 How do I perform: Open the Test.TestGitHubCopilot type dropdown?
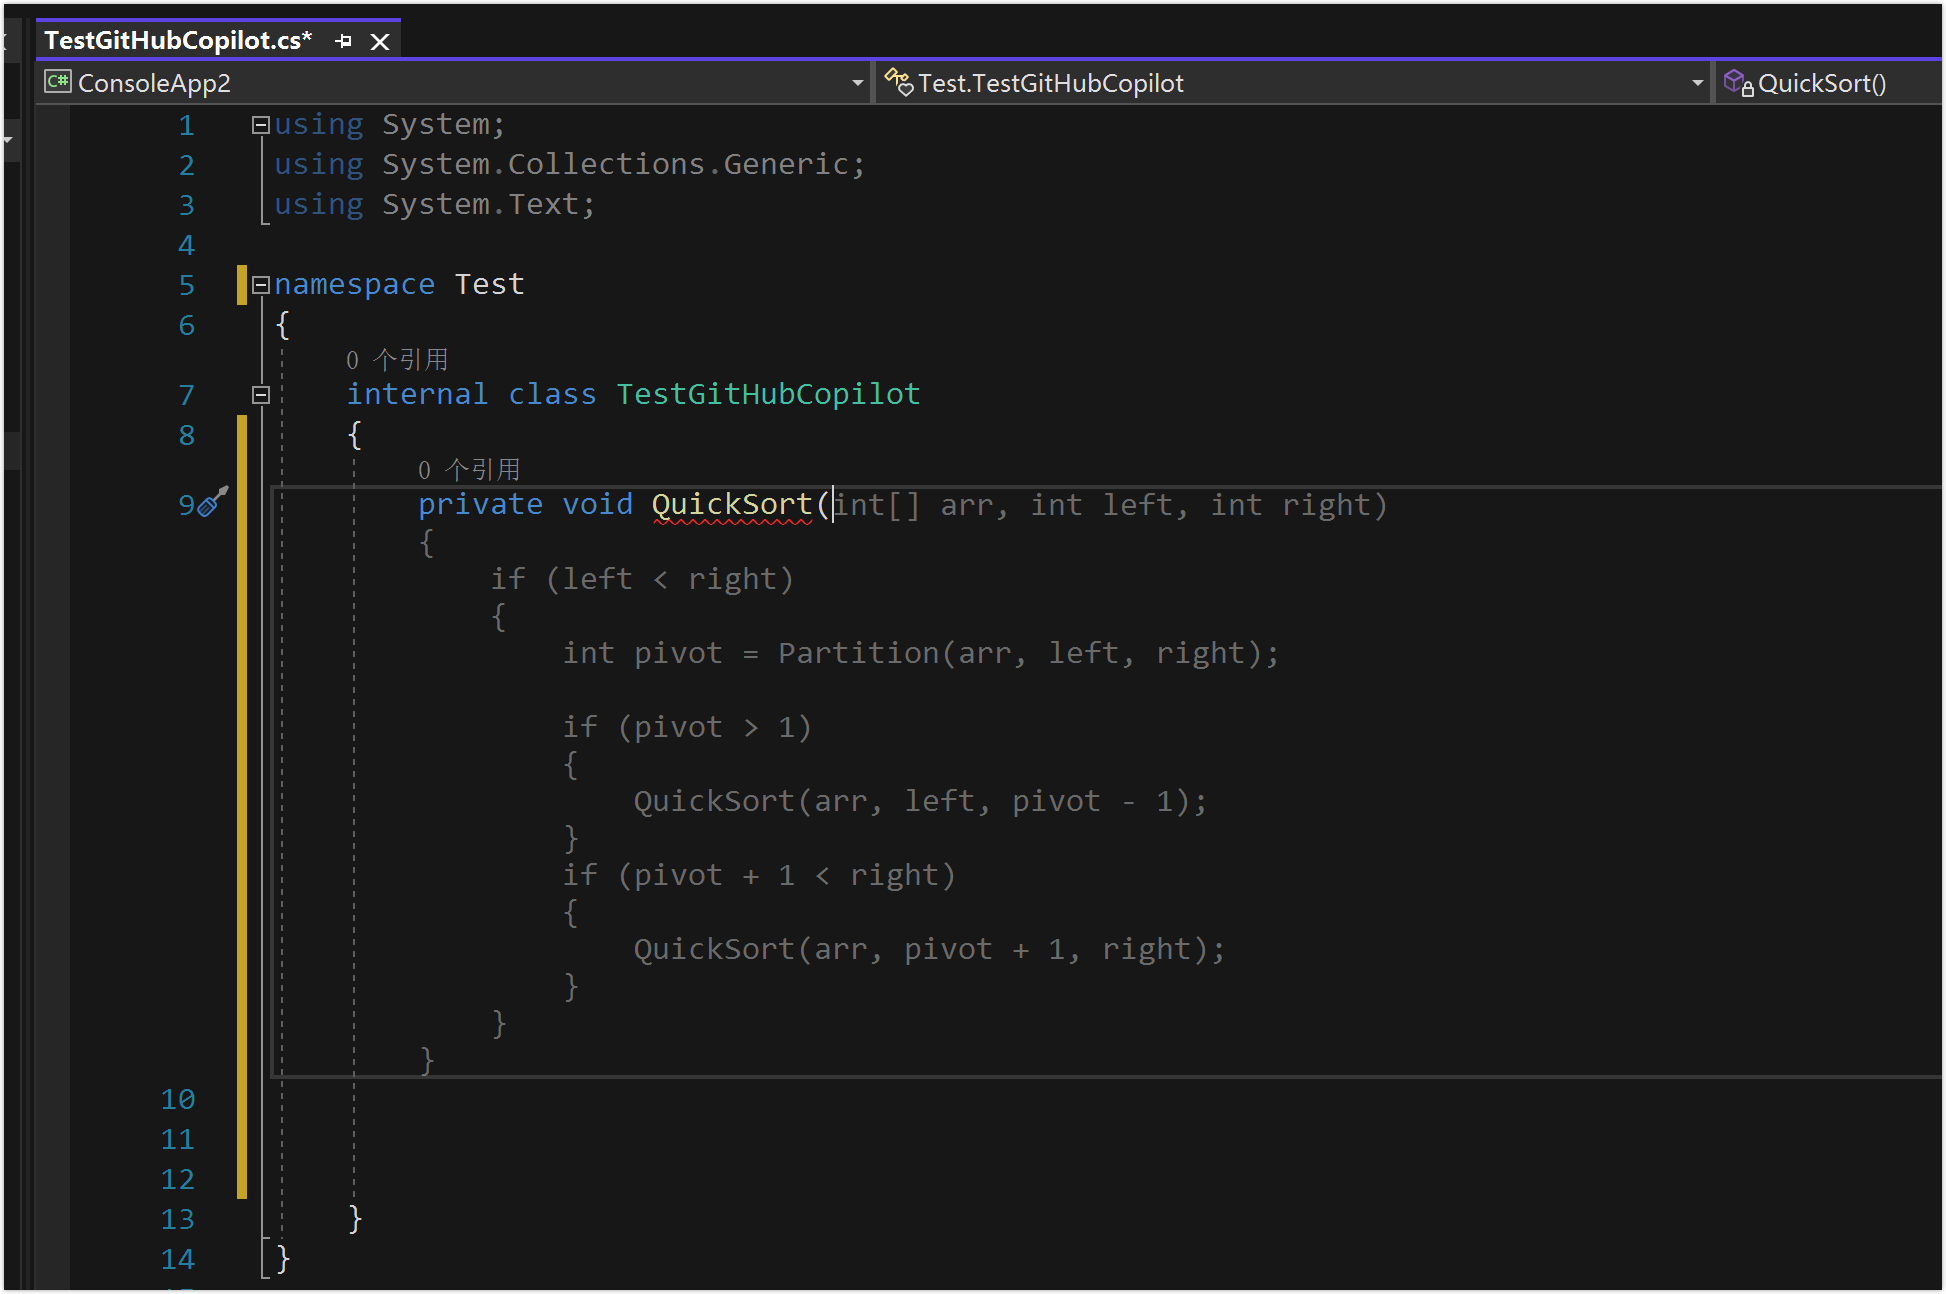pos(1697,83)
